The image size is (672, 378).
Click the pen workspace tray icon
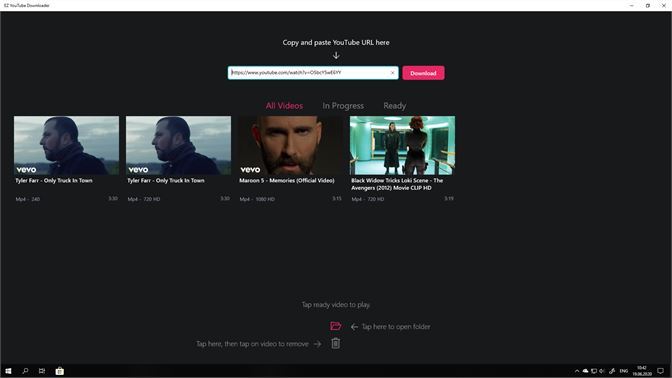click(x=612, y=371)
